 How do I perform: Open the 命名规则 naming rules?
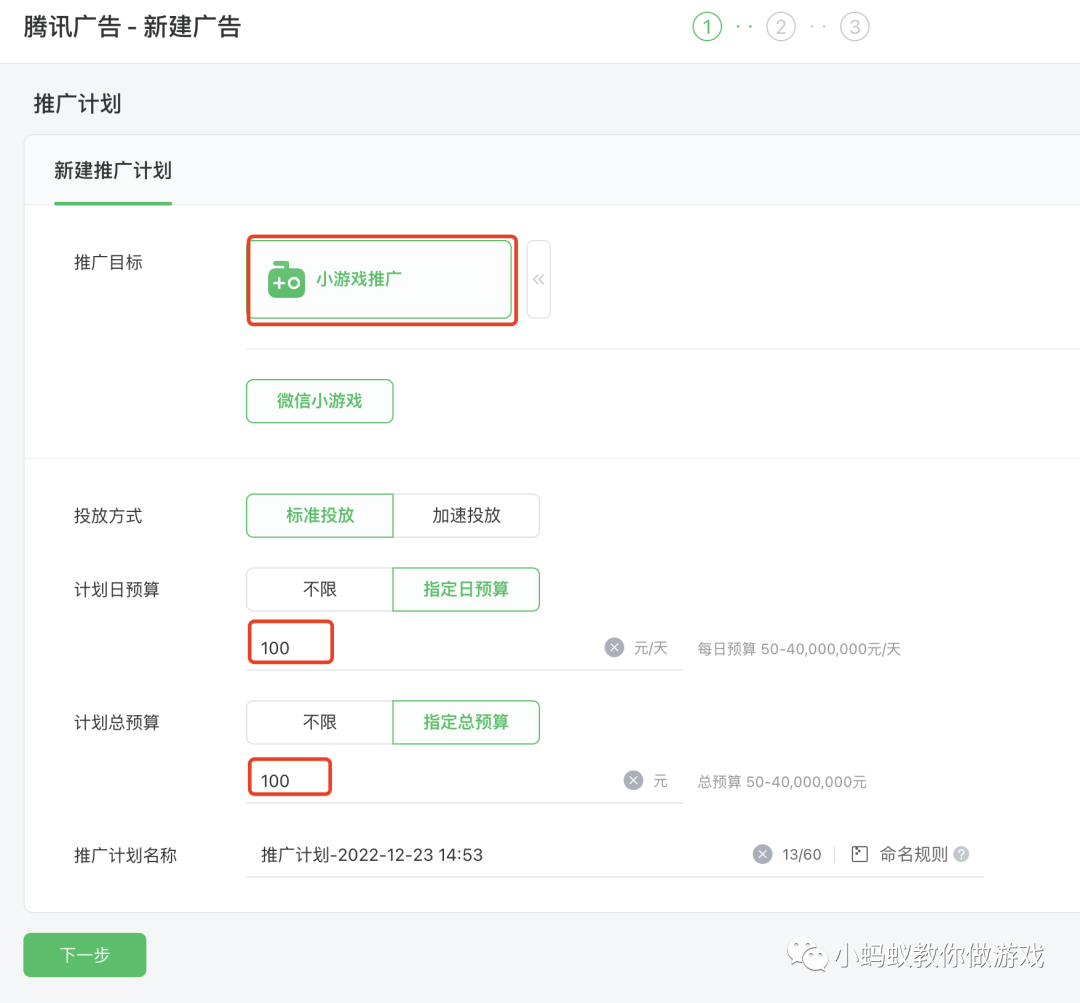click(x=913, y=854)
